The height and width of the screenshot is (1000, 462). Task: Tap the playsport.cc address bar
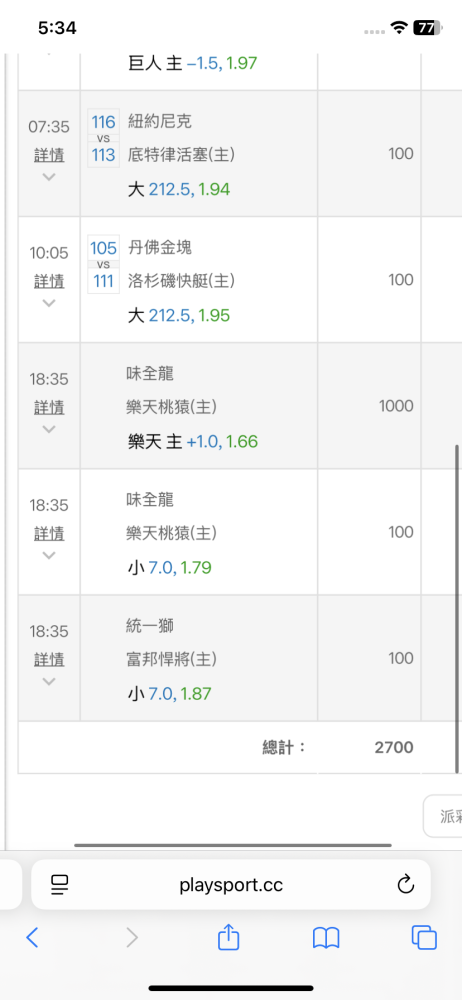pos(231,885)
